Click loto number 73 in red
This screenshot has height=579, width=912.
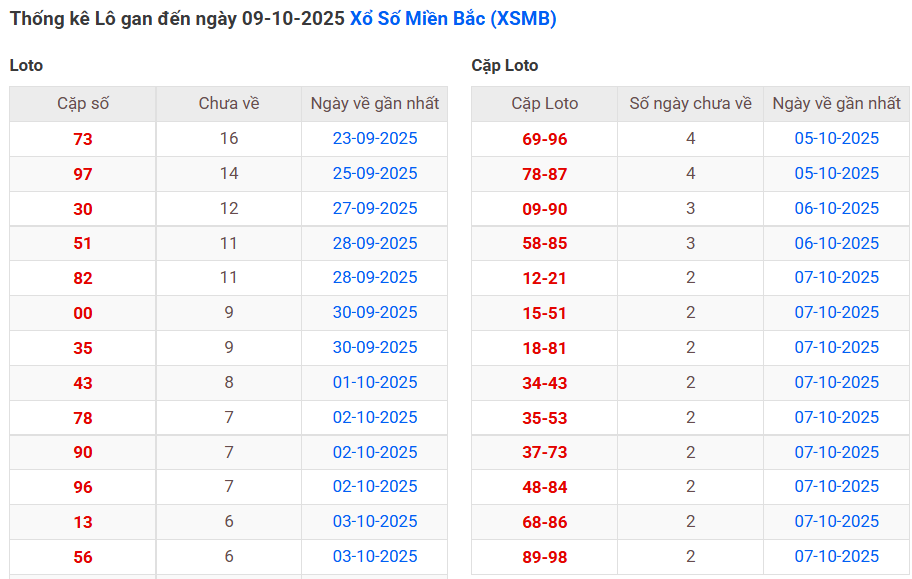[83, 140]
